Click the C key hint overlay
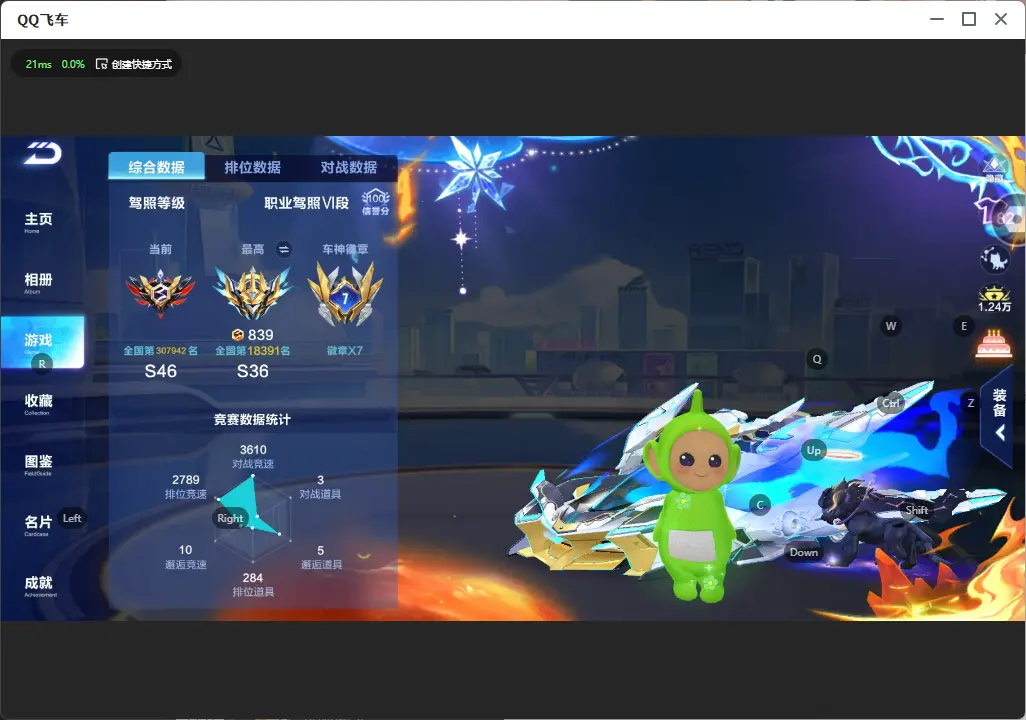 [760, 505]
